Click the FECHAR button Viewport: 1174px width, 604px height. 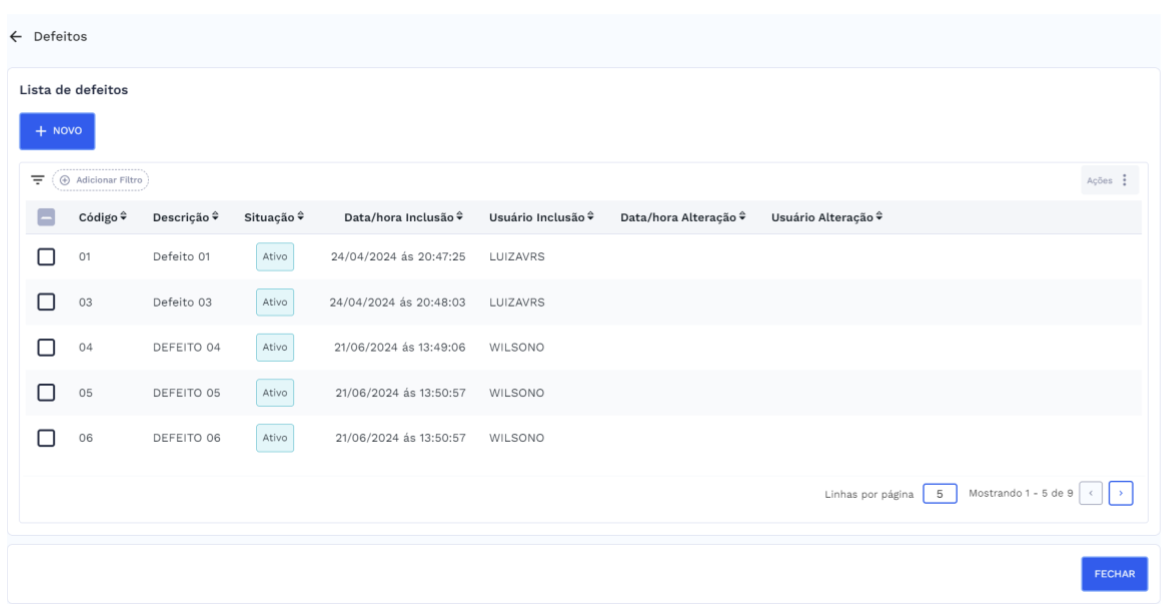click(x=1114, y=575)
